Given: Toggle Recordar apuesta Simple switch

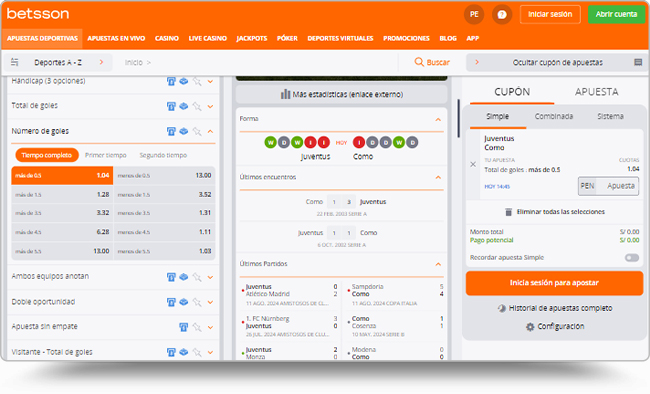Looking at the screenshot, I should [x=632, y=258].
